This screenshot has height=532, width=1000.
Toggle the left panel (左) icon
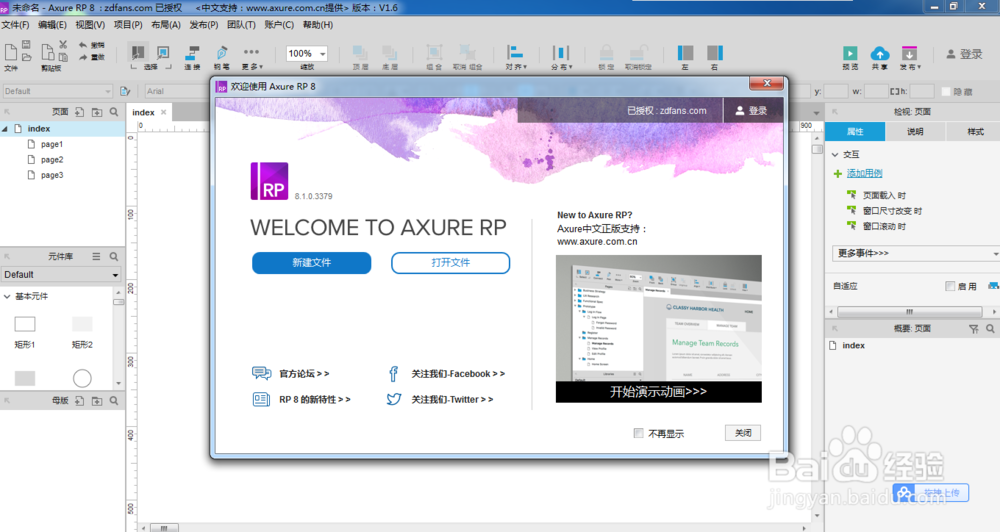[685, 53]
